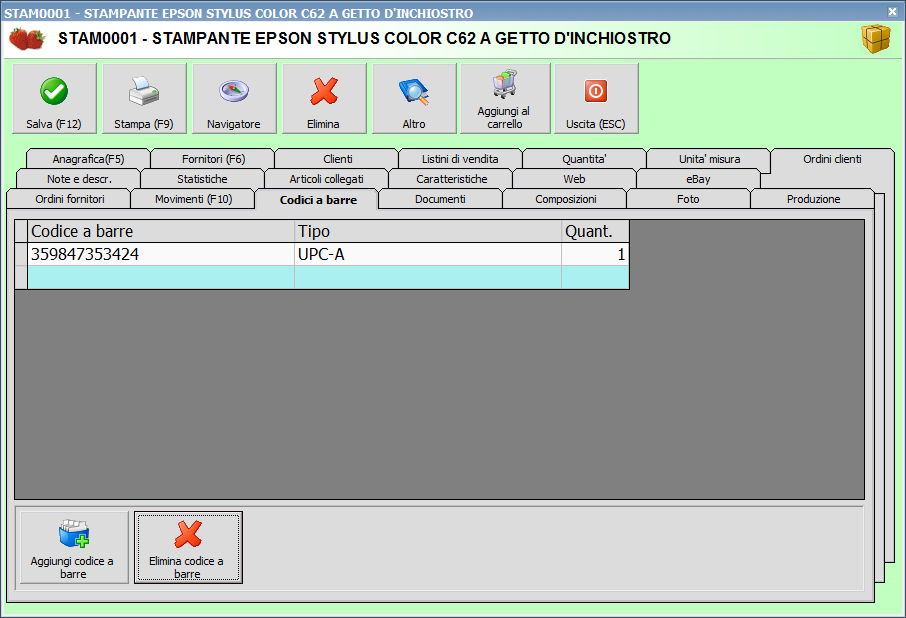This screenshot has width=906, height=618.
Task: Open the Documenti tab
Action: point(440,199)
